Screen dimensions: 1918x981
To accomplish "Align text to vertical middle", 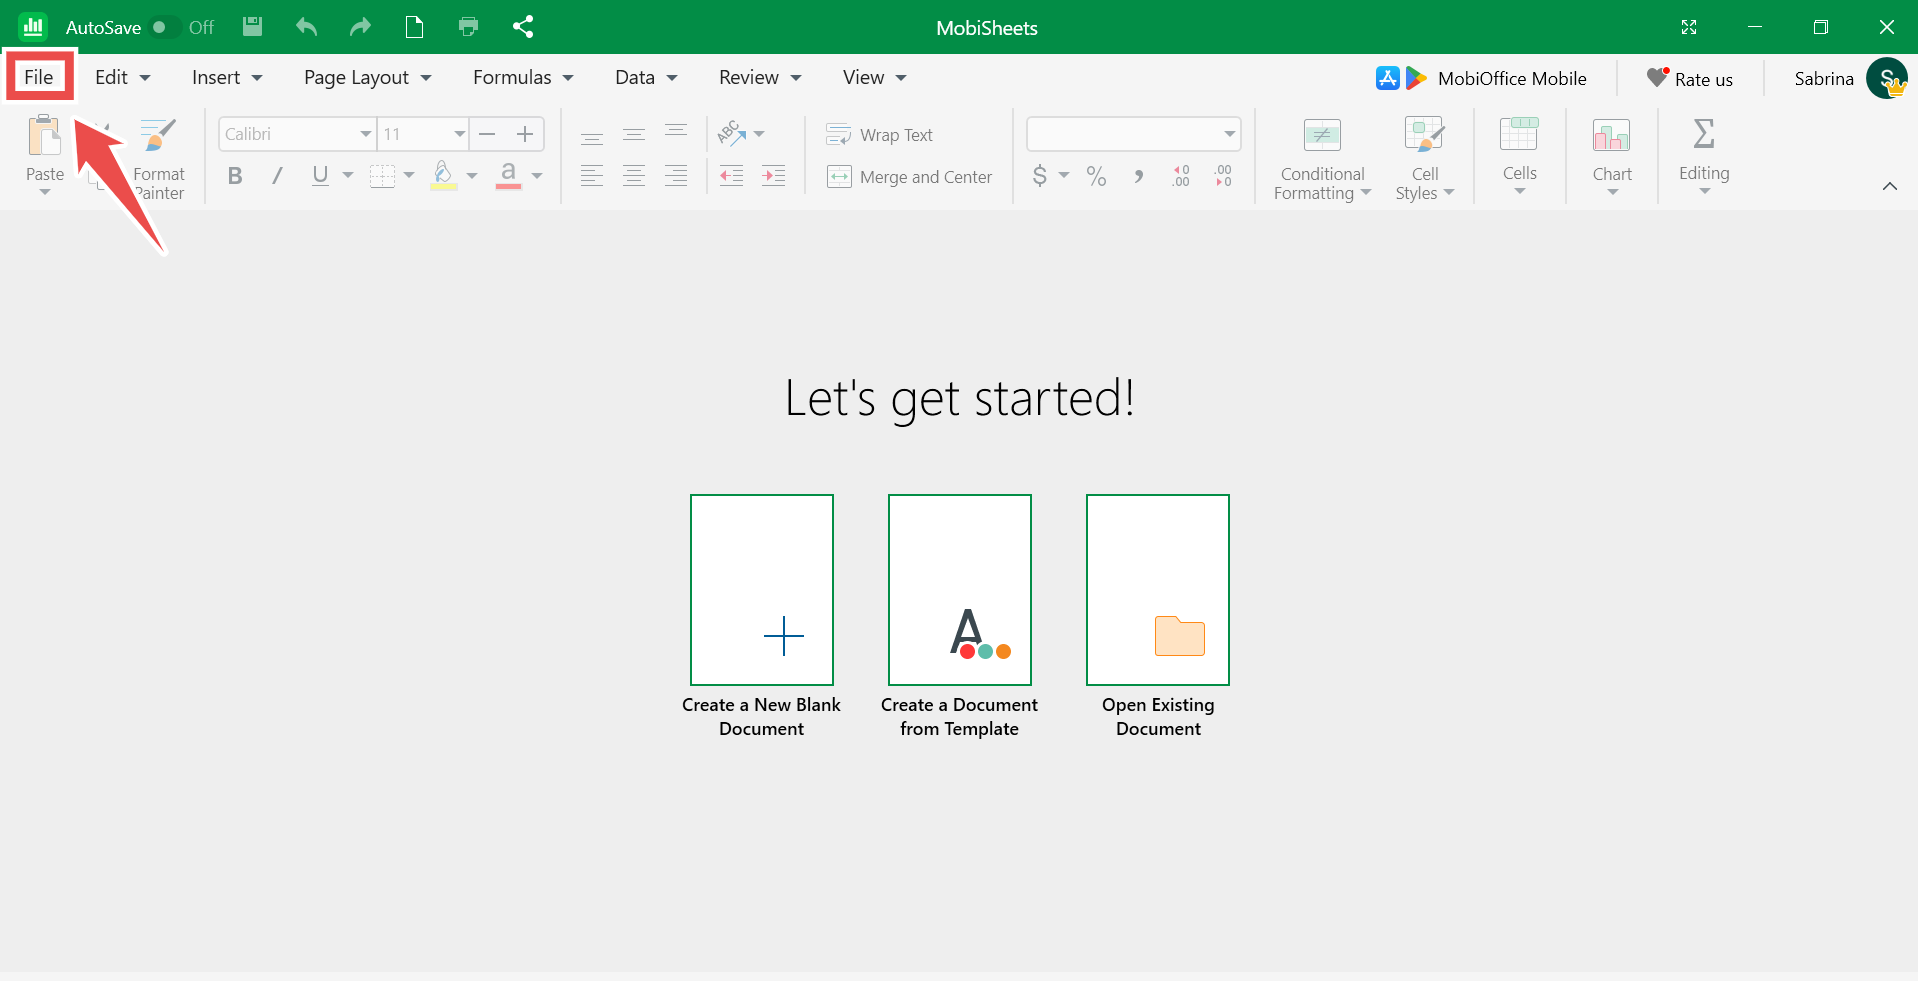I will pos(634,134).
